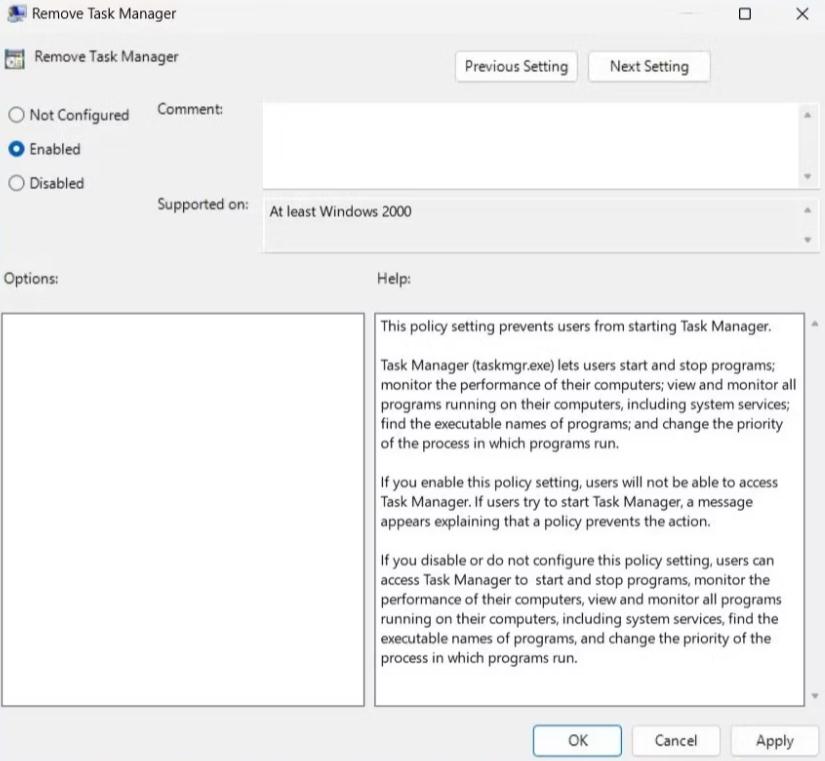
Task: Confirm changes with the OK button
Action: click(x=577, y=740)
